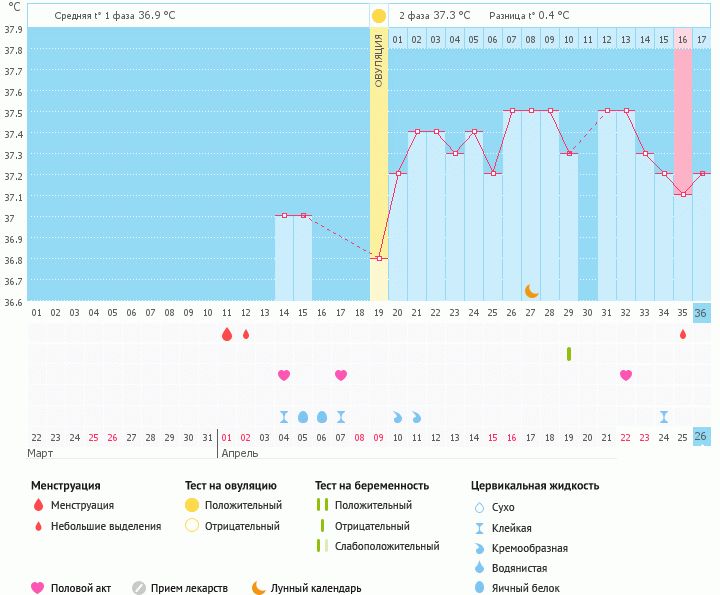
Task: Select the heart icon on April 04
Action: pos(284,375)
